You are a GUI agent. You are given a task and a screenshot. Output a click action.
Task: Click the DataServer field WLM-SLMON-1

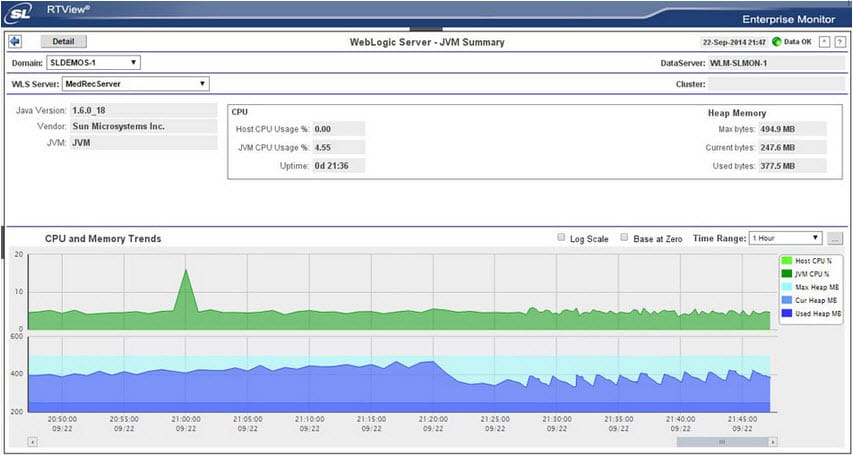(x=776, y=63)
